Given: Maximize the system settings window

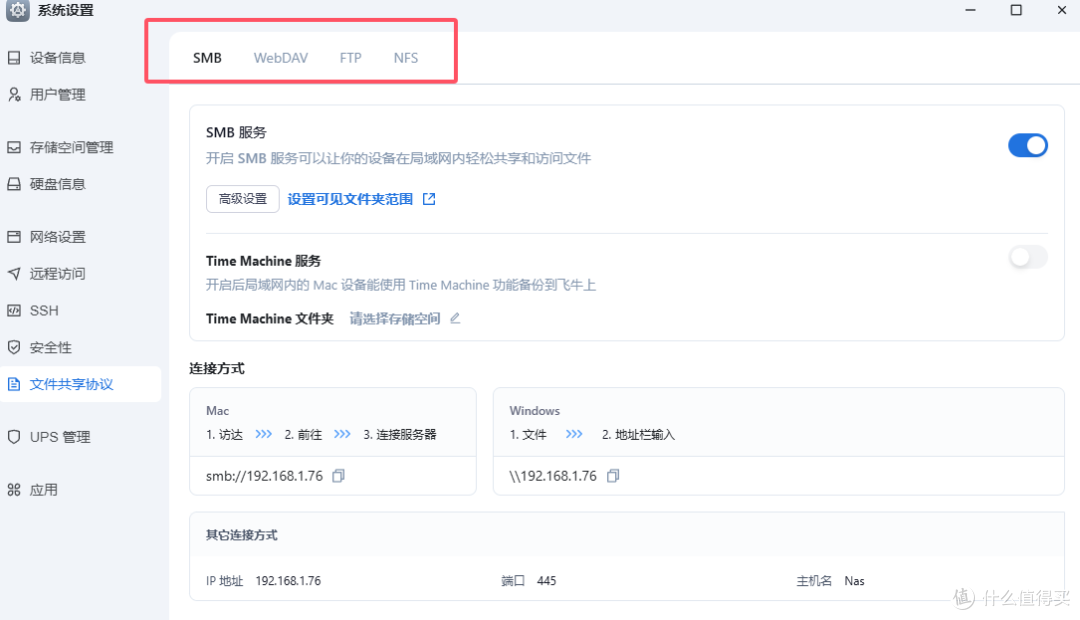Looking at the screenshot, I should (x=1016, y=10).
